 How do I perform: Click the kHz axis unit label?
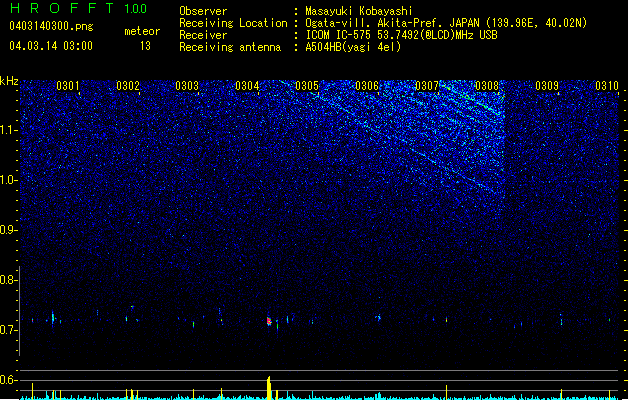pyautogui.click(x=9, y=81)
